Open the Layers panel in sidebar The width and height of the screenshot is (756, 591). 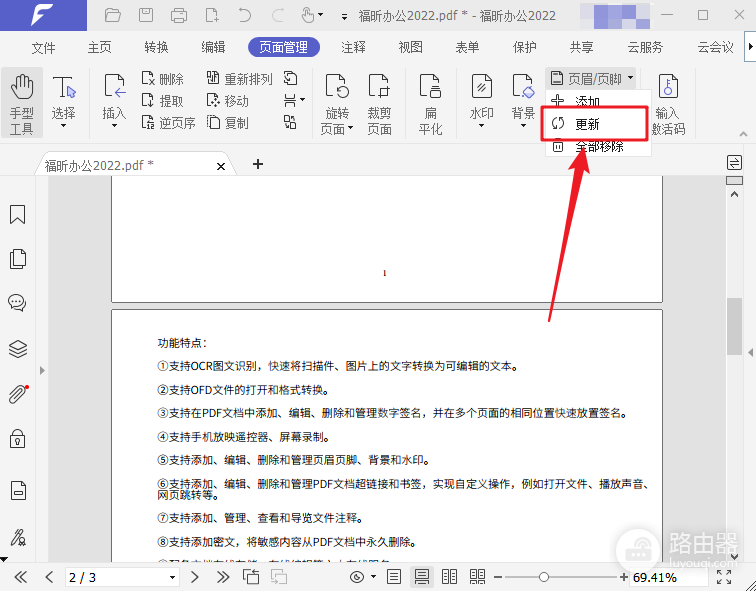[18, 349]
